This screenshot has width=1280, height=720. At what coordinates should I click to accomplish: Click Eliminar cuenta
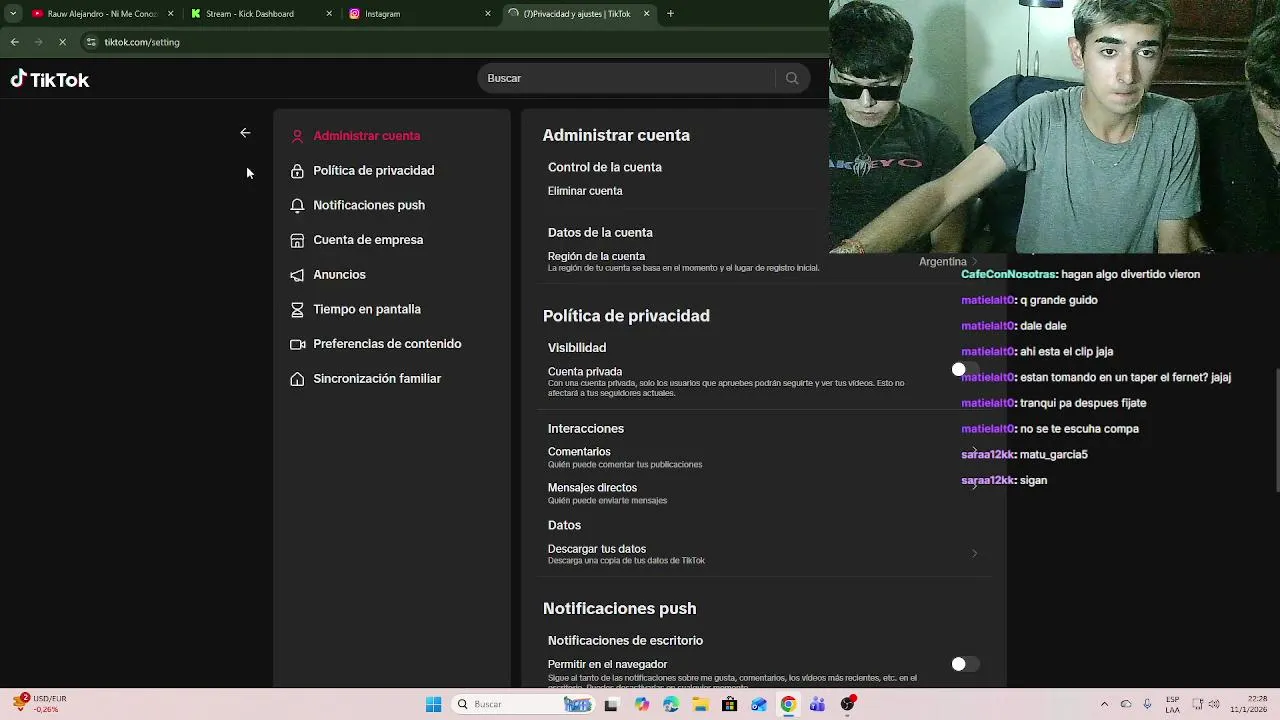(585, 191)
